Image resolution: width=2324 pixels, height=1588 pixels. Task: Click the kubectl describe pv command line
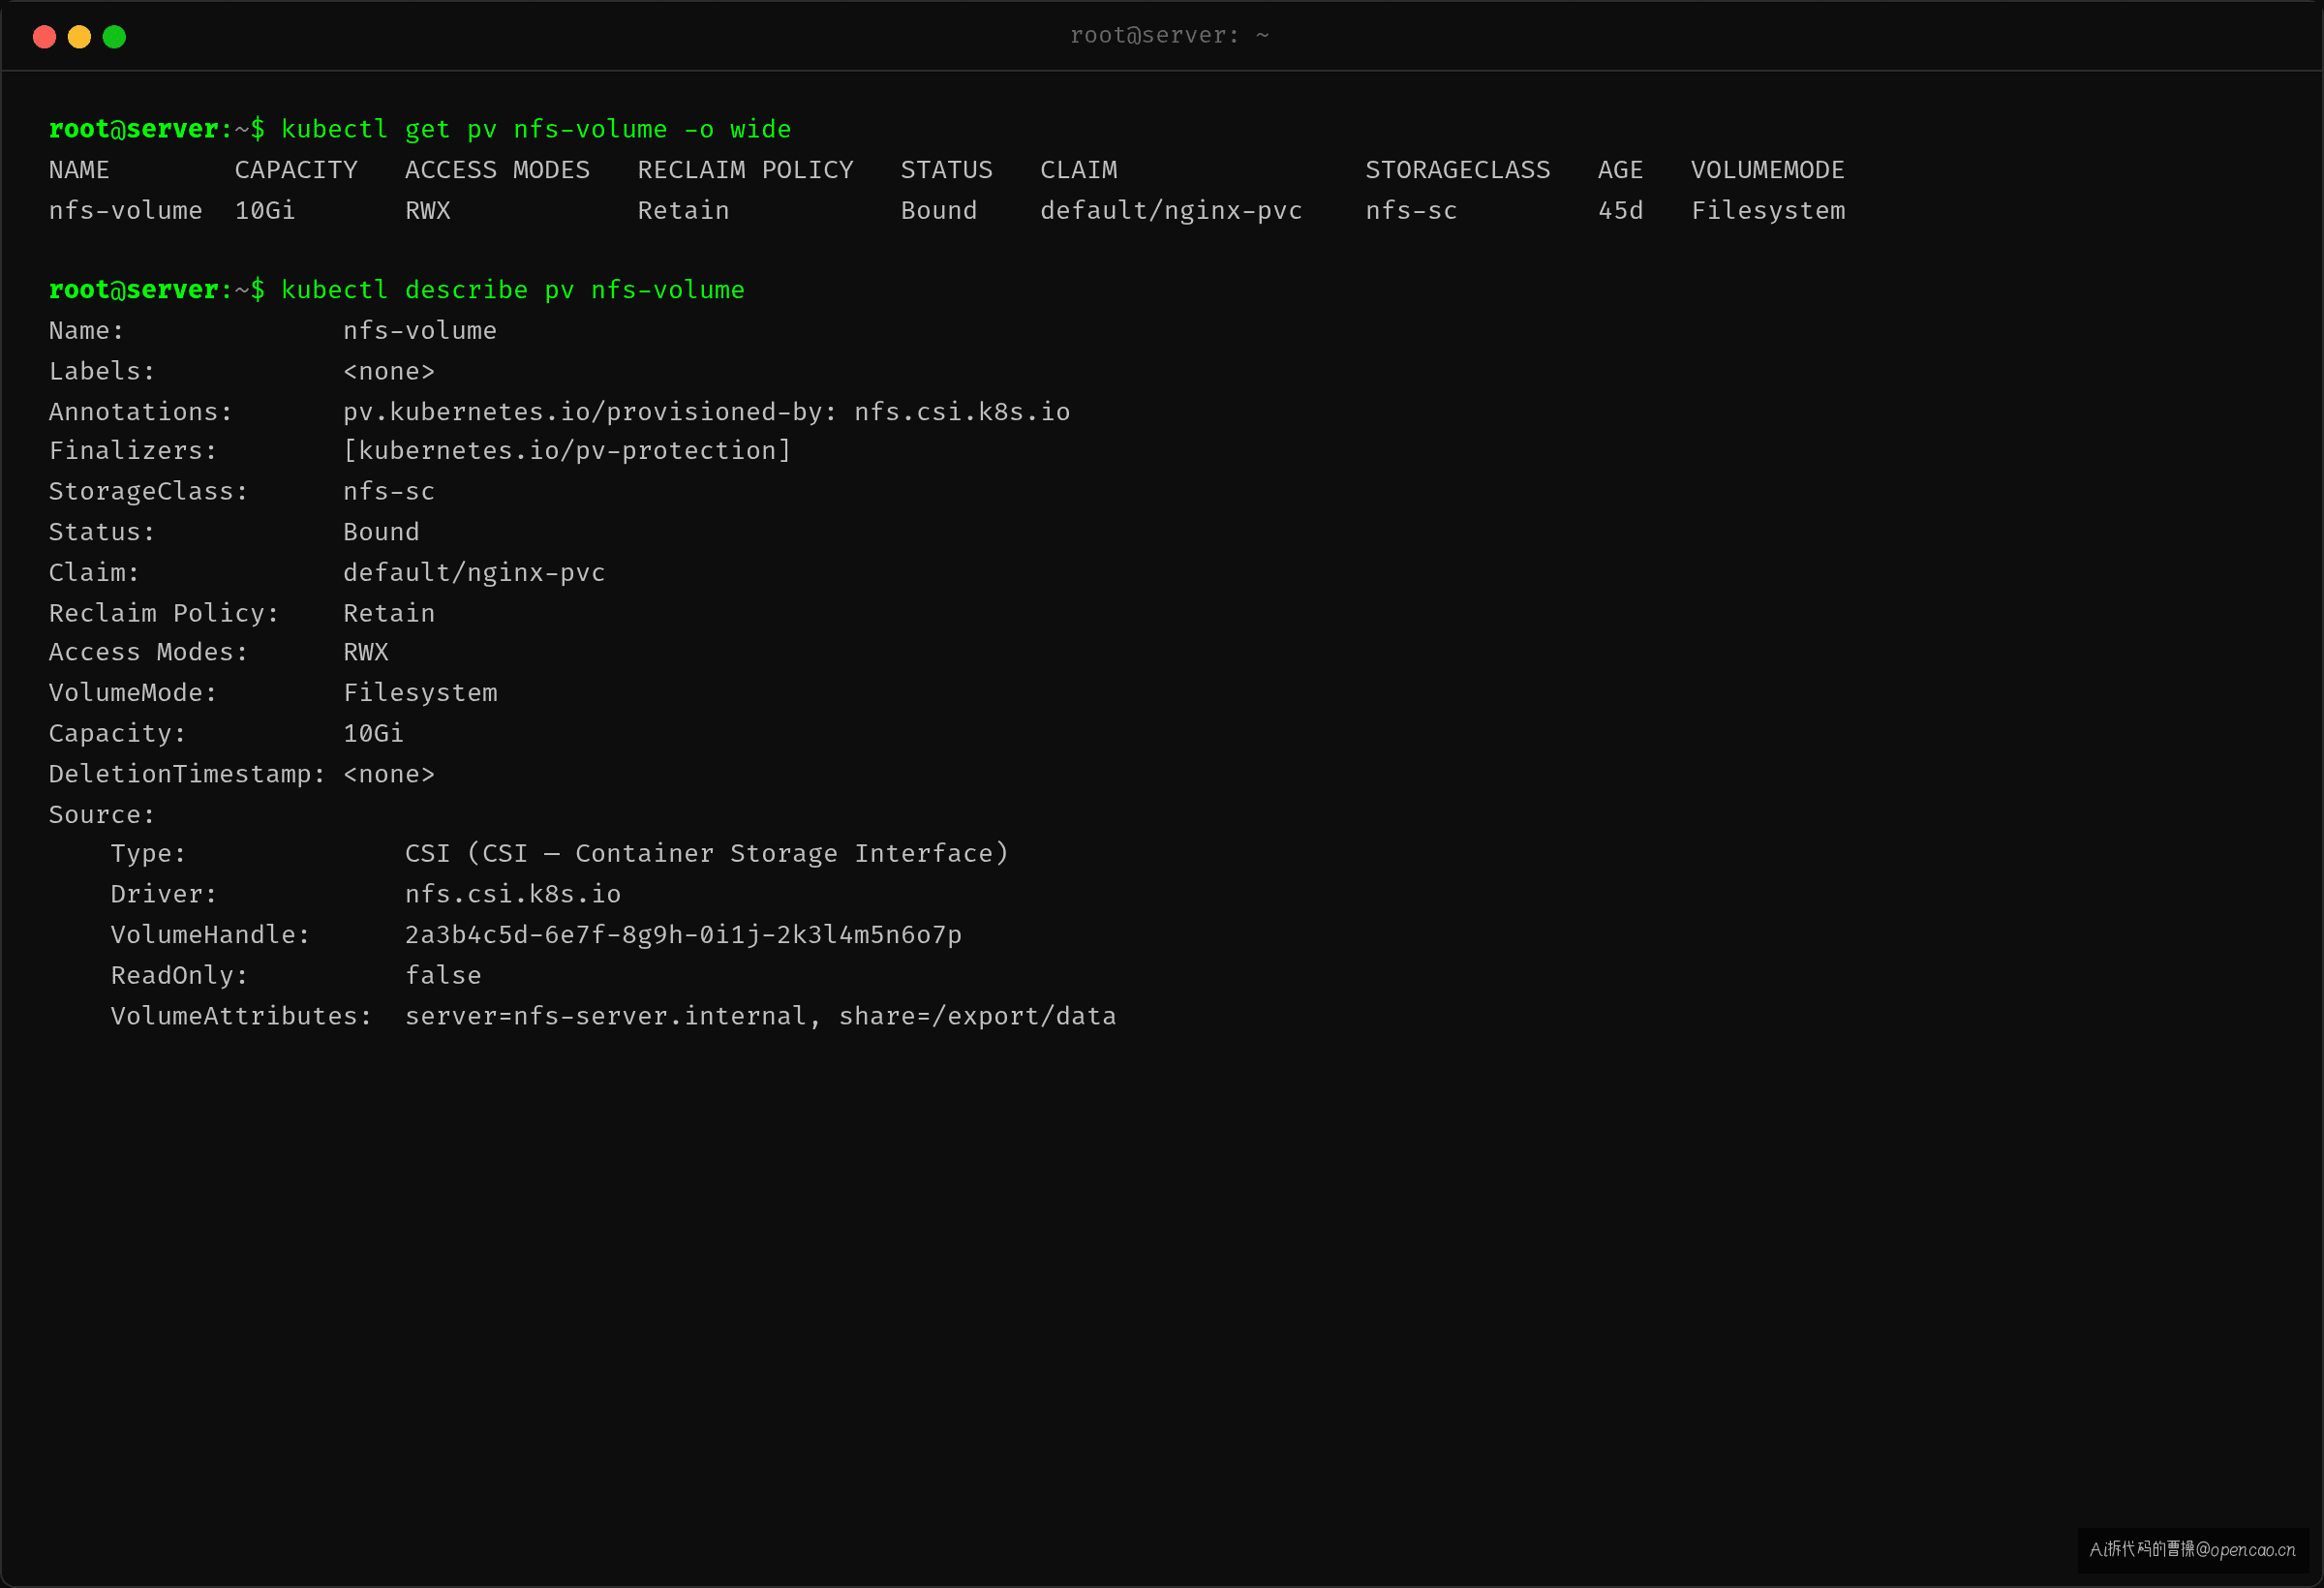pos(397,289)
